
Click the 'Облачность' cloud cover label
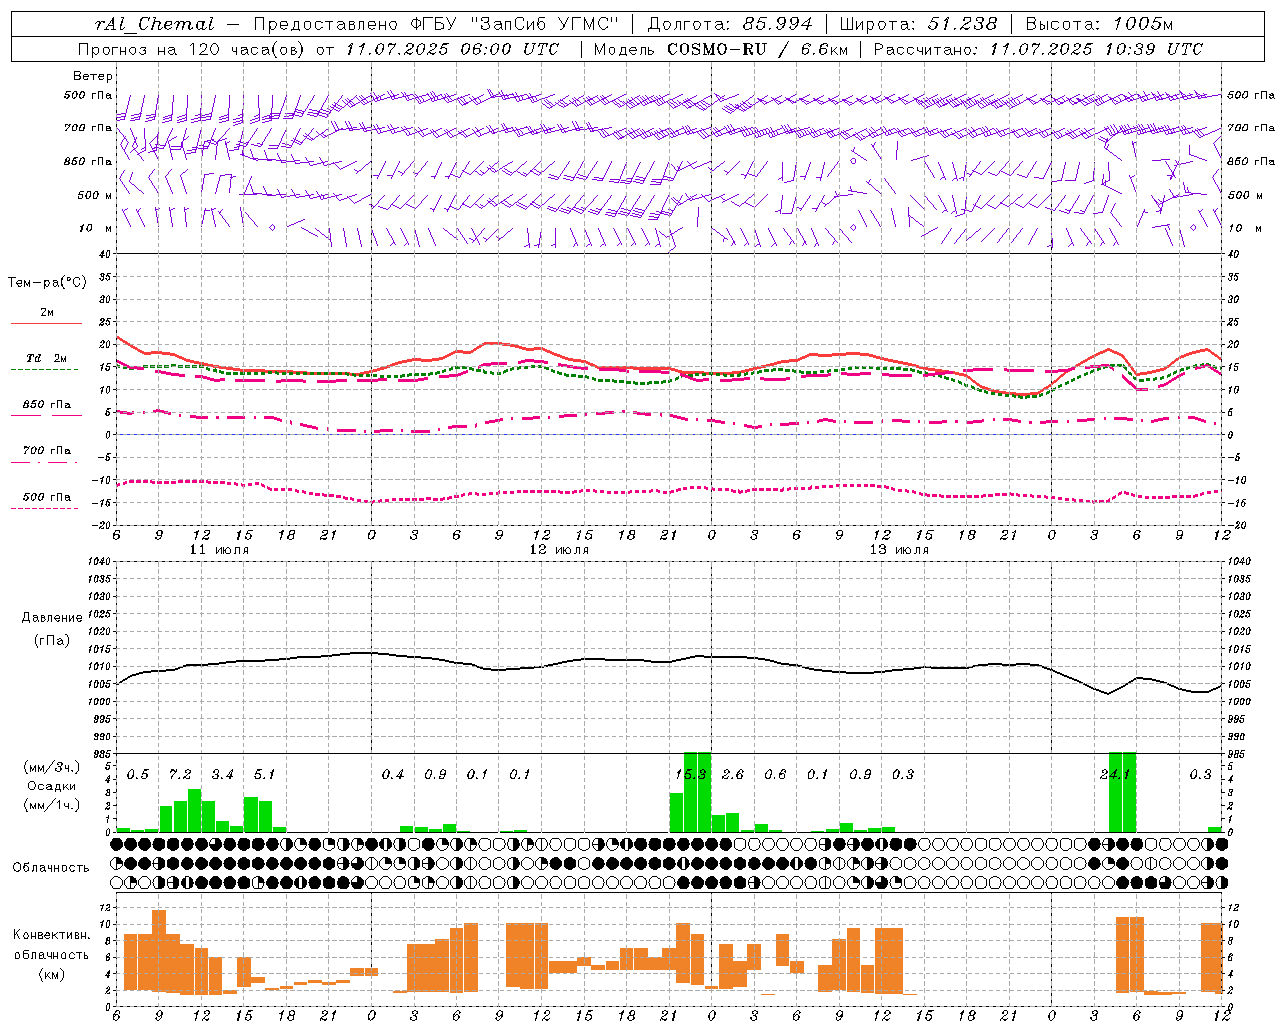51,868
